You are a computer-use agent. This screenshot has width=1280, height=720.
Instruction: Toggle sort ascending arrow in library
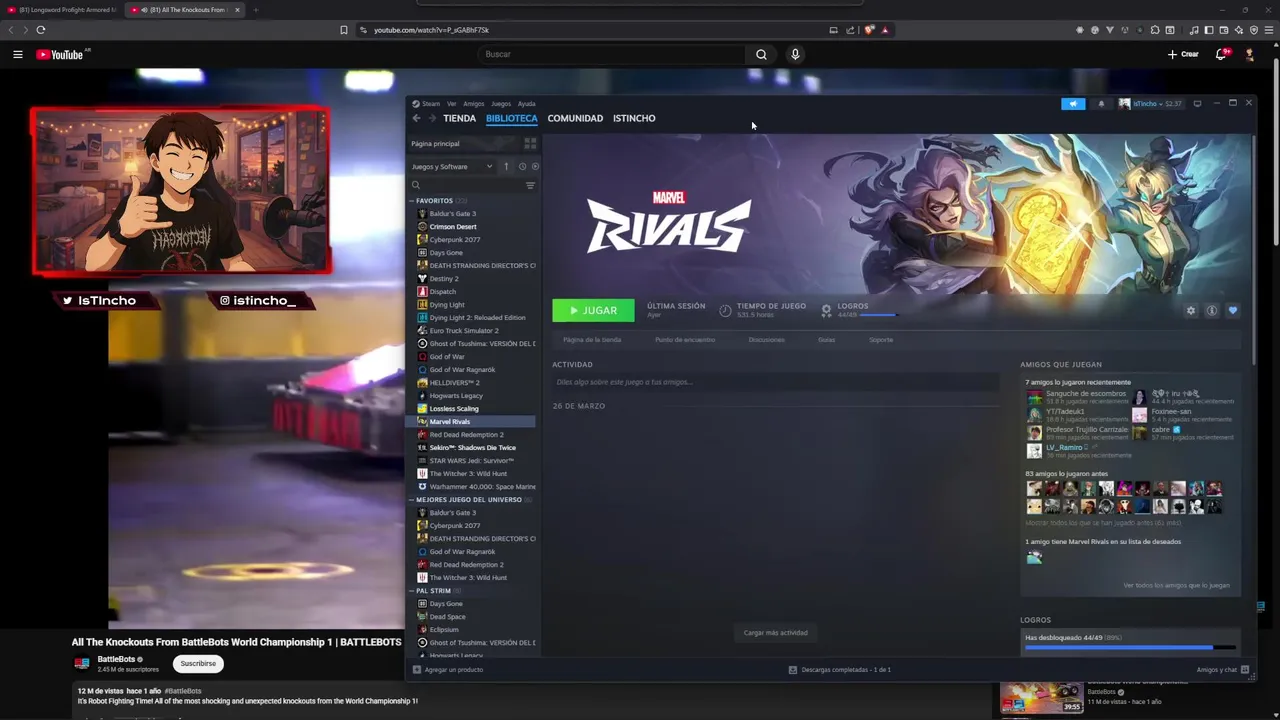tap(506, 166)
